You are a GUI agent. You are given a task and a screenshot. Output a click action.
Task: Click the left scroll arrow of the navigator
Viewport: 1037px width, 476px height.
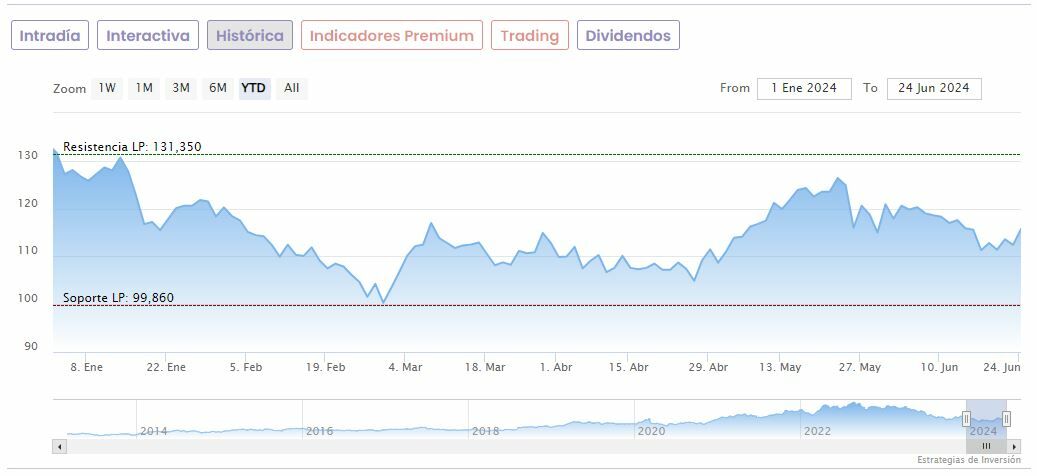click(x=58, y=446)
